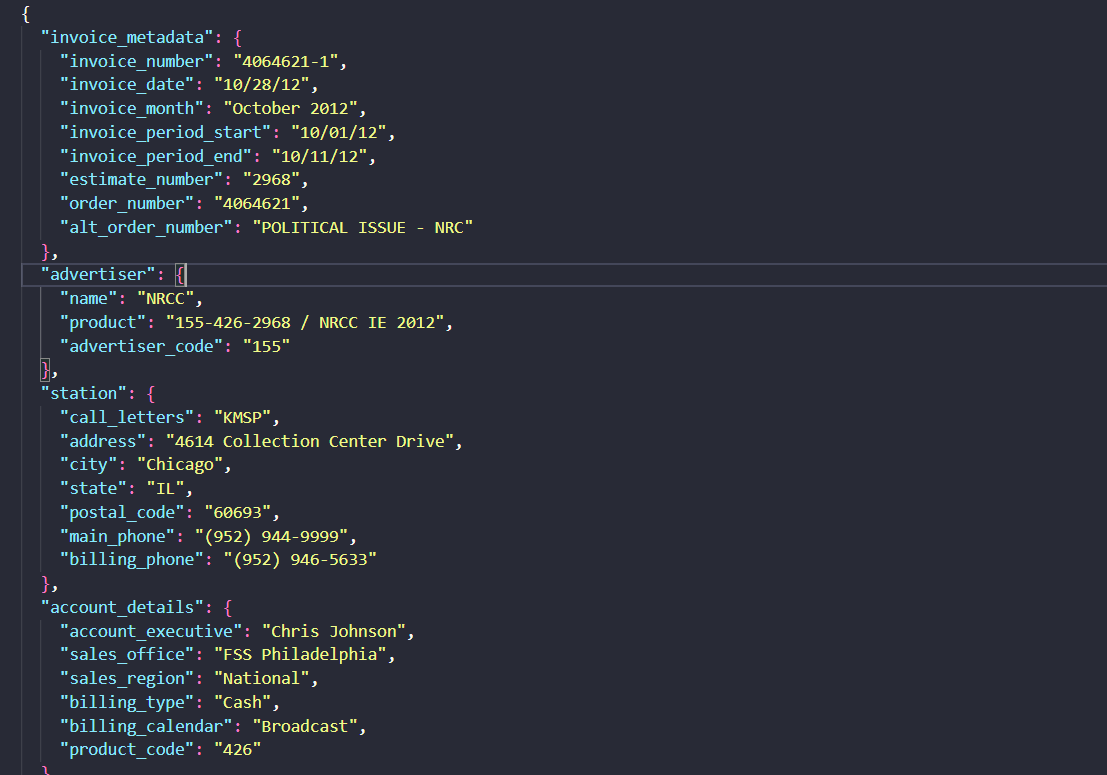Image resolution: width=1107 pixels, height=775 pixels.
Task: Click the period start value "10/01/12"
Action: pyautogui.click(x=339, y=133)
